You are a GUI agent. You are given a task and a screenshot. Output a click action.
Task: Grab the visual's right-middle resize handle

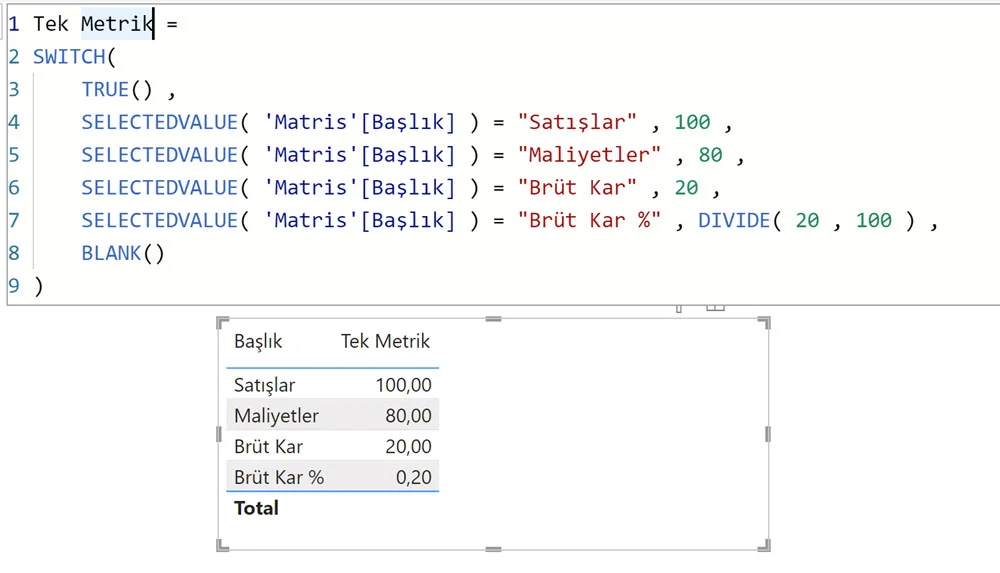pyautogui.click(x=767, y=434)
